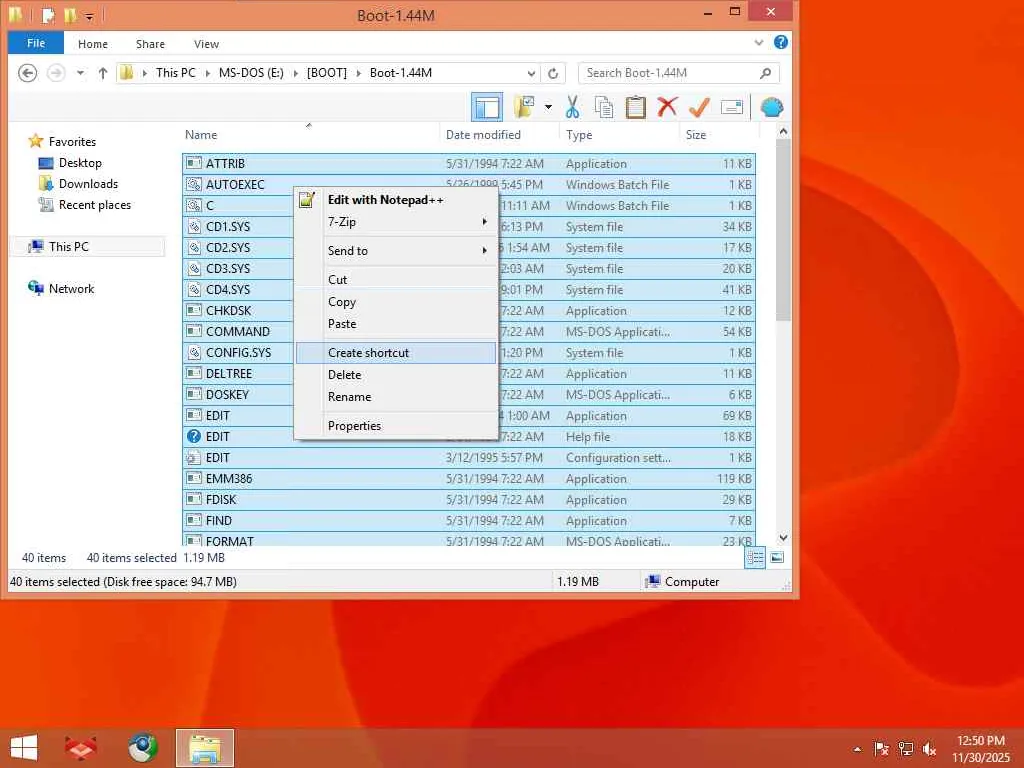Screen dimensions: 1024x768
Task: Toggle the navigation pane toolbar button
Action: click(x=487, y=107)
